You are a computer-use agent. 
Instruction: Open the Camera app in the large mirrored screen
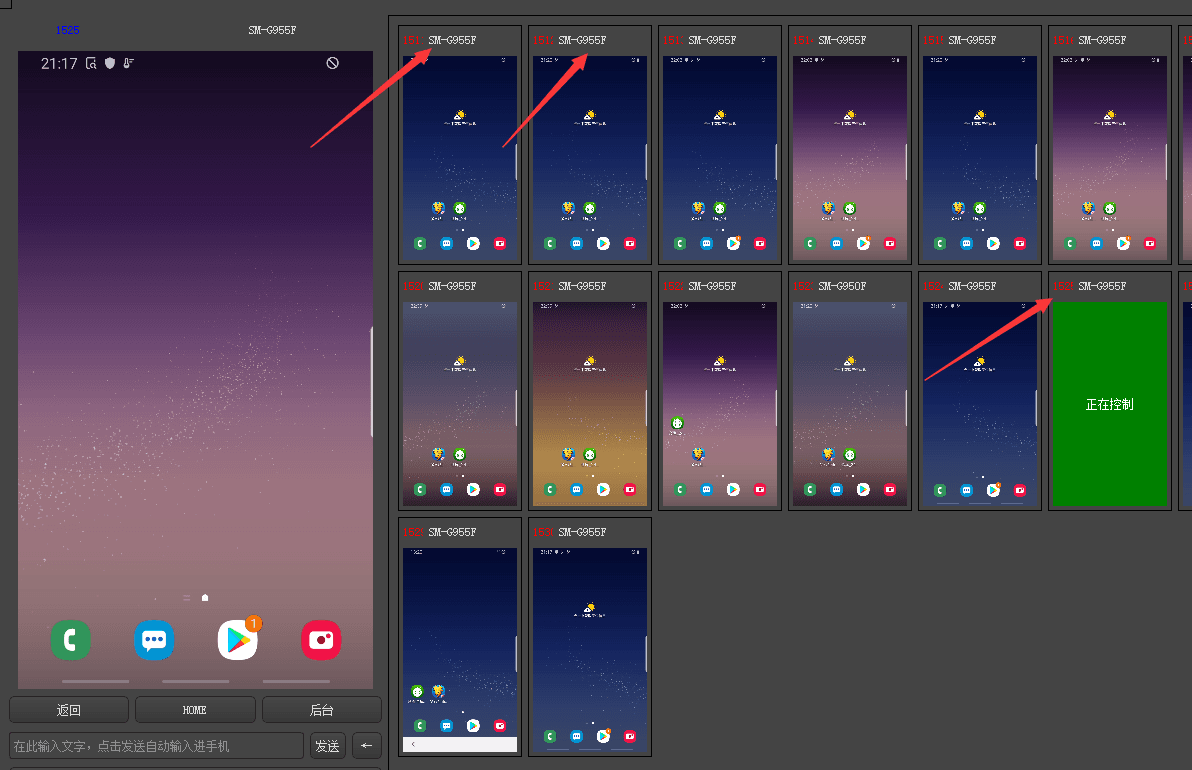(x=321, y=640)
